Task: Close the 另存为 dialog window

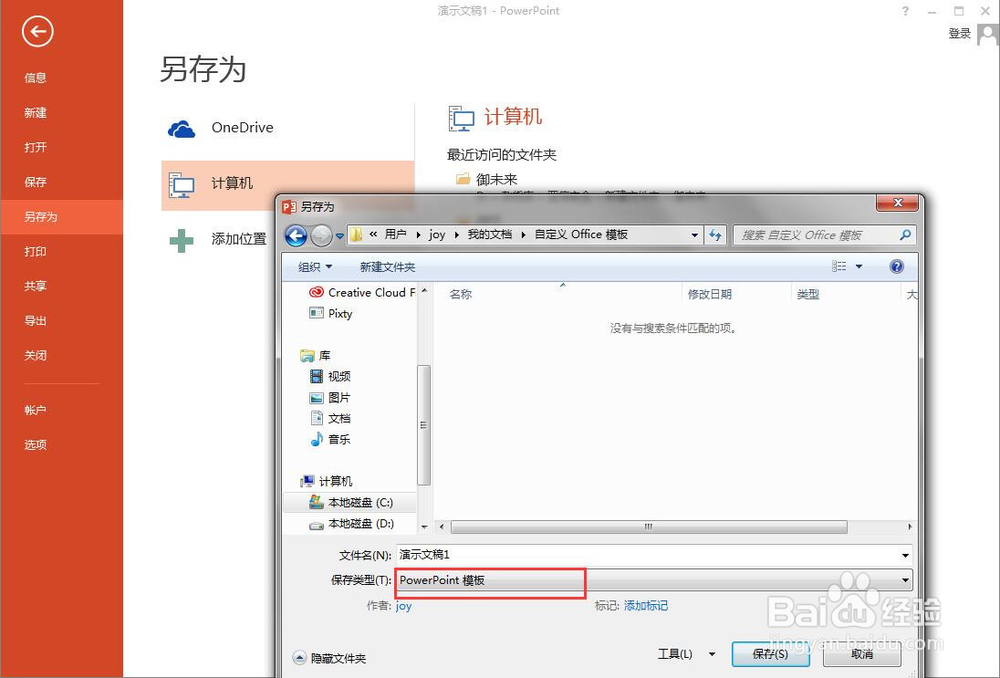Action: (x=897, y=203)
